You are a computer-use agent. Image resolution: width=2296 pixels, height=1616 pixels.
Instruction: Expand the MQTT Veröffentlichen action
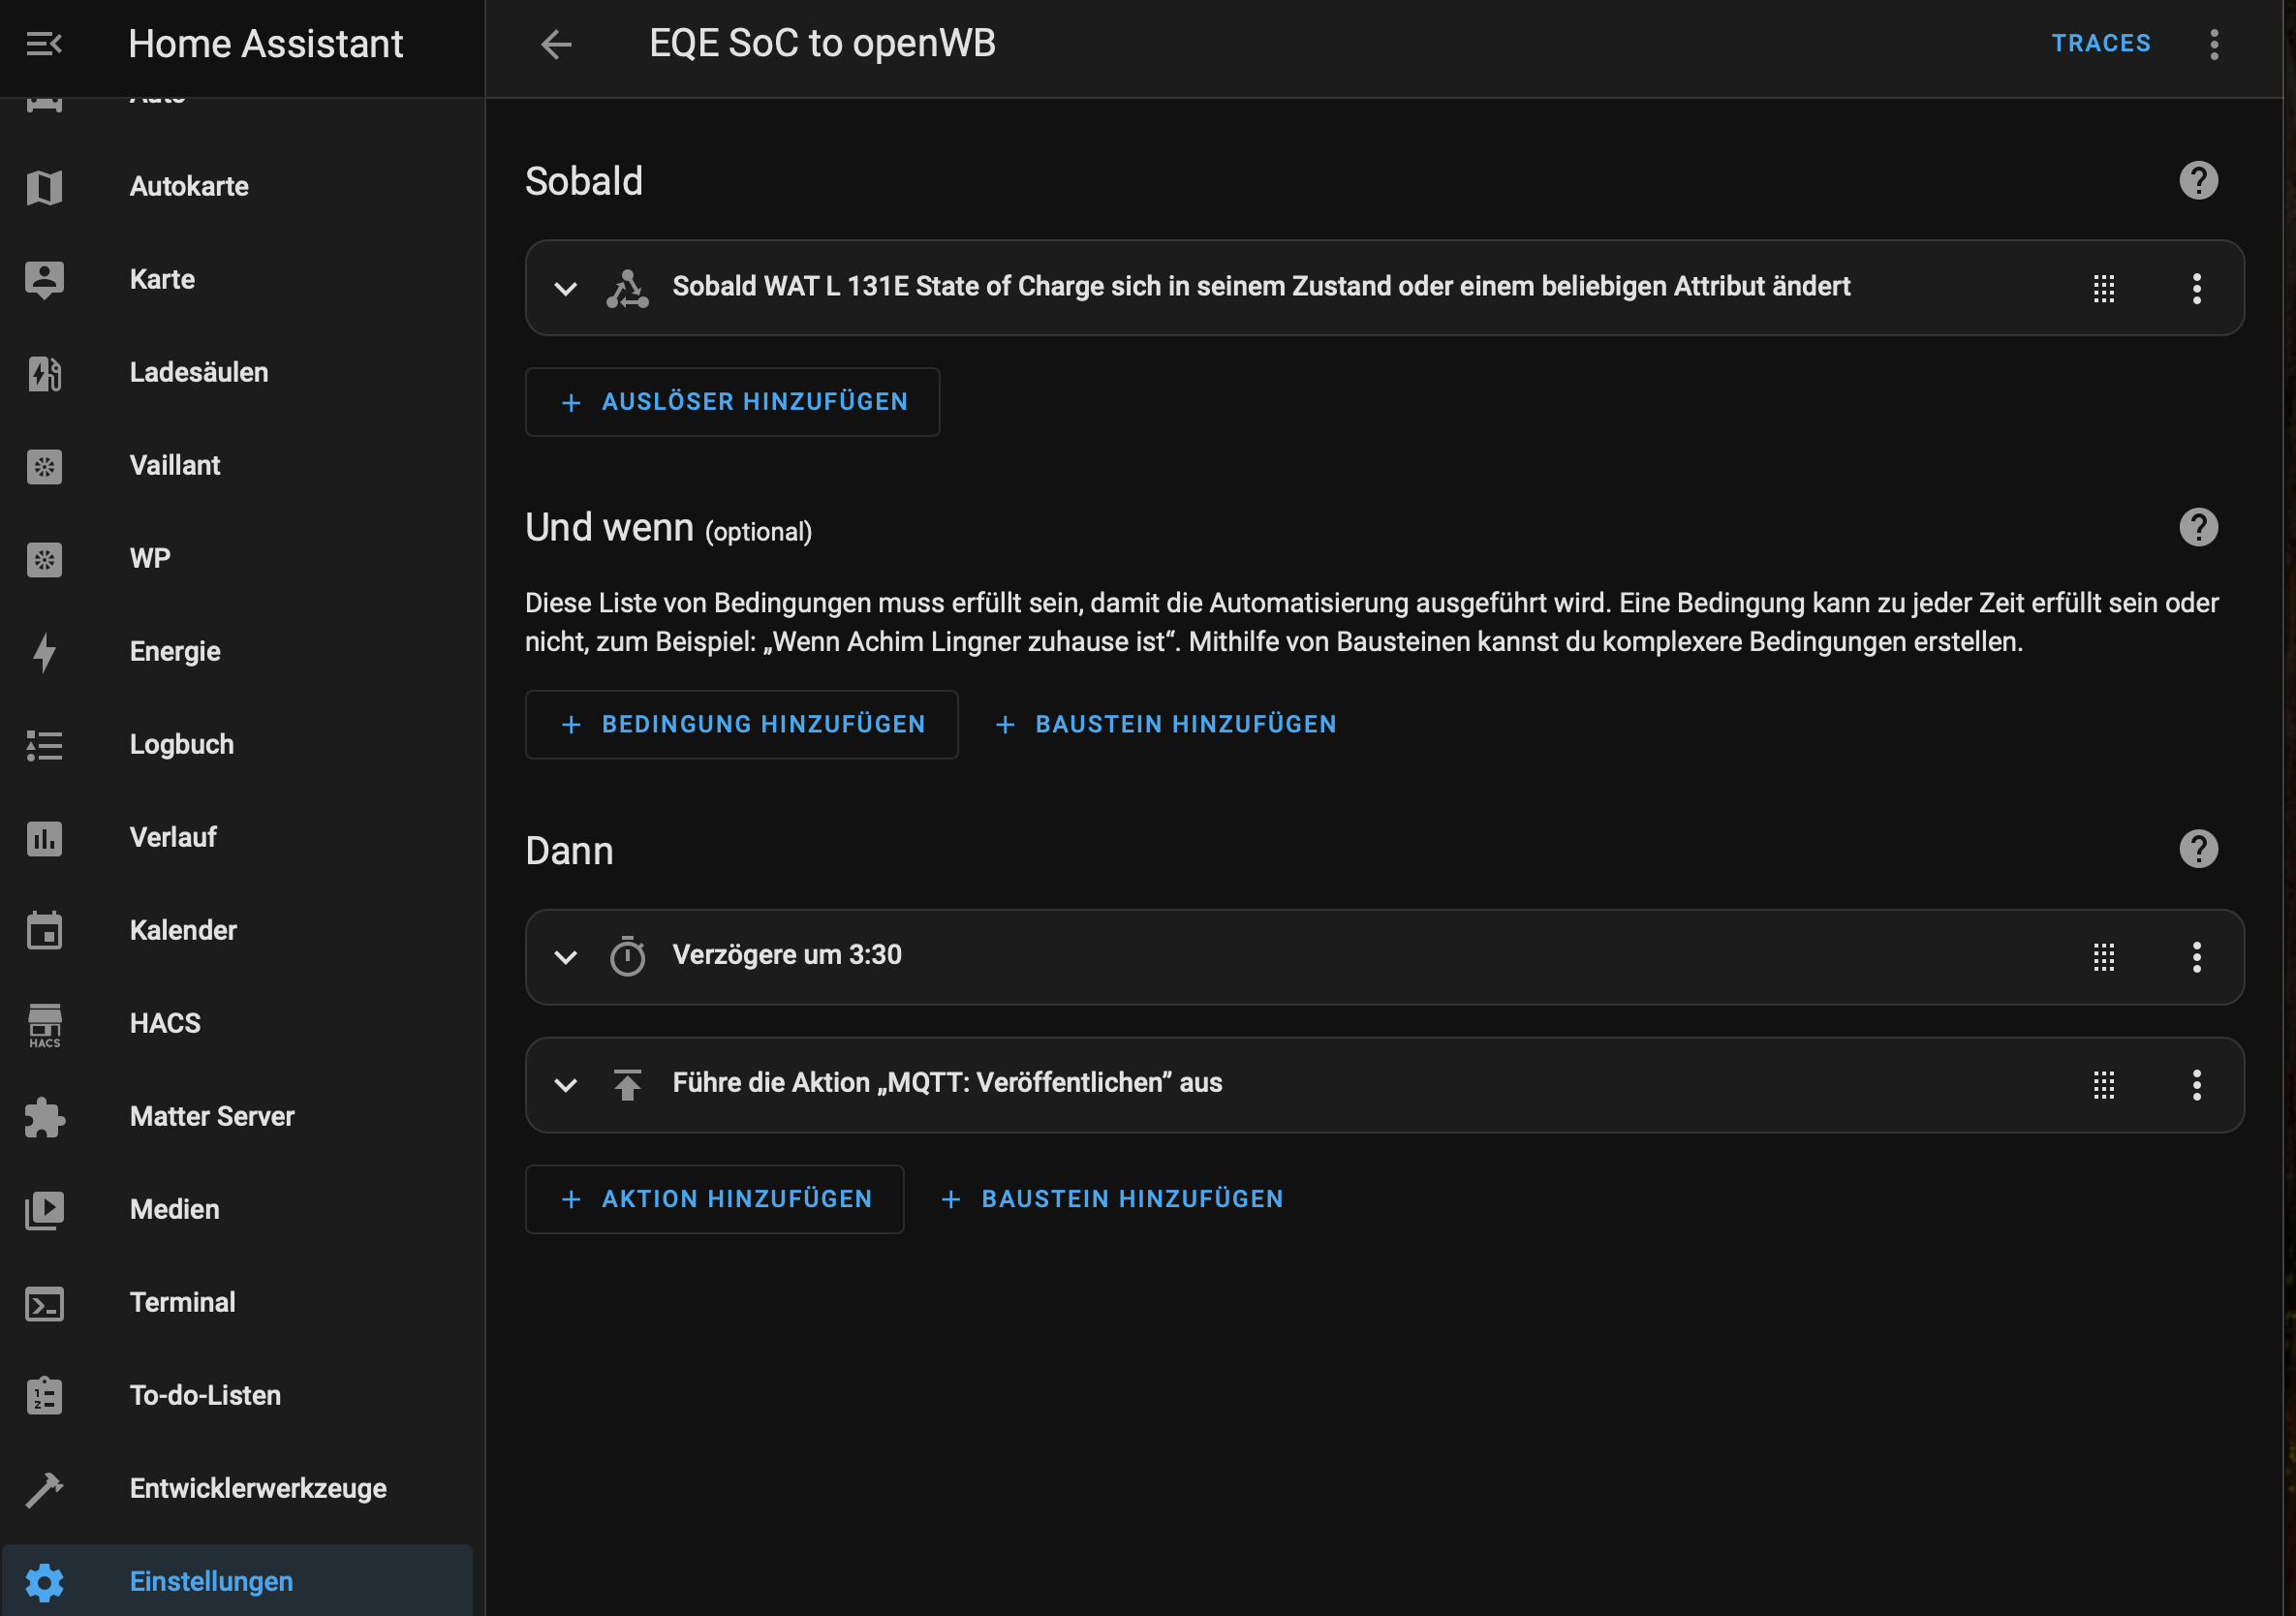click(565, 1085)
